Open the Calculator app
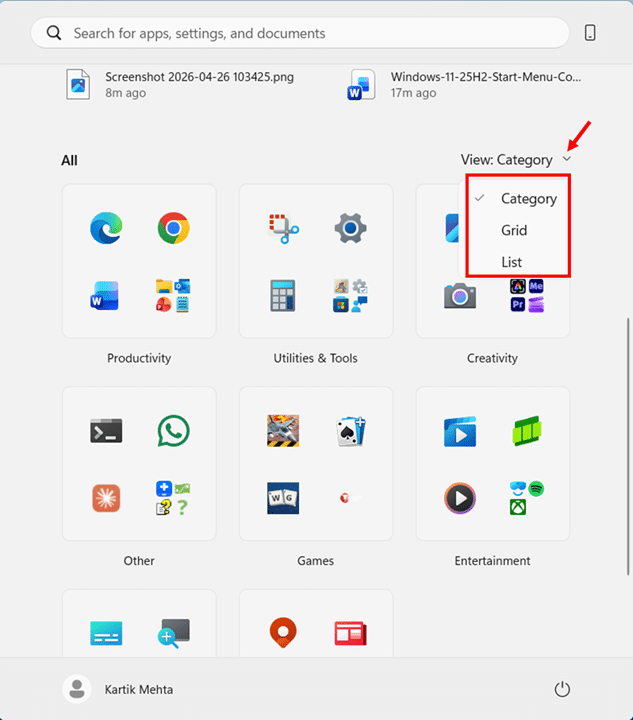The height and width of the screenshot is (720, 633). pyautogui.click(x=283, y=295)
